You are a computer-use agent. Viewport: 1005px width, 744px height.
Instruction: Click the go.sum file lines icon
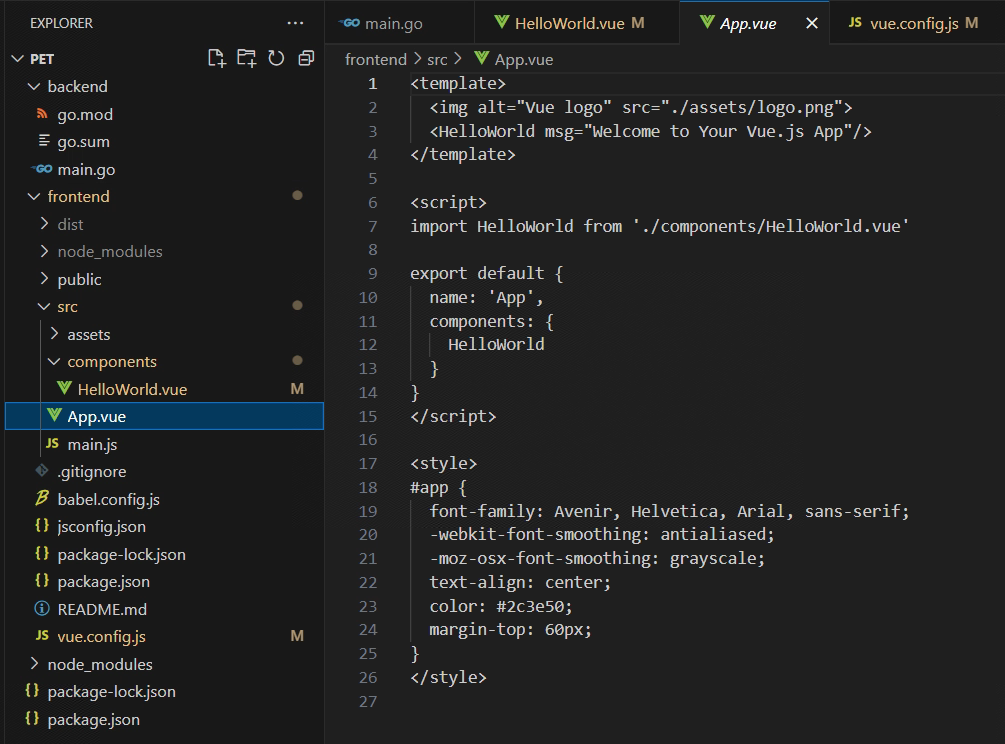pyautogui.click(x=44, y=141)
